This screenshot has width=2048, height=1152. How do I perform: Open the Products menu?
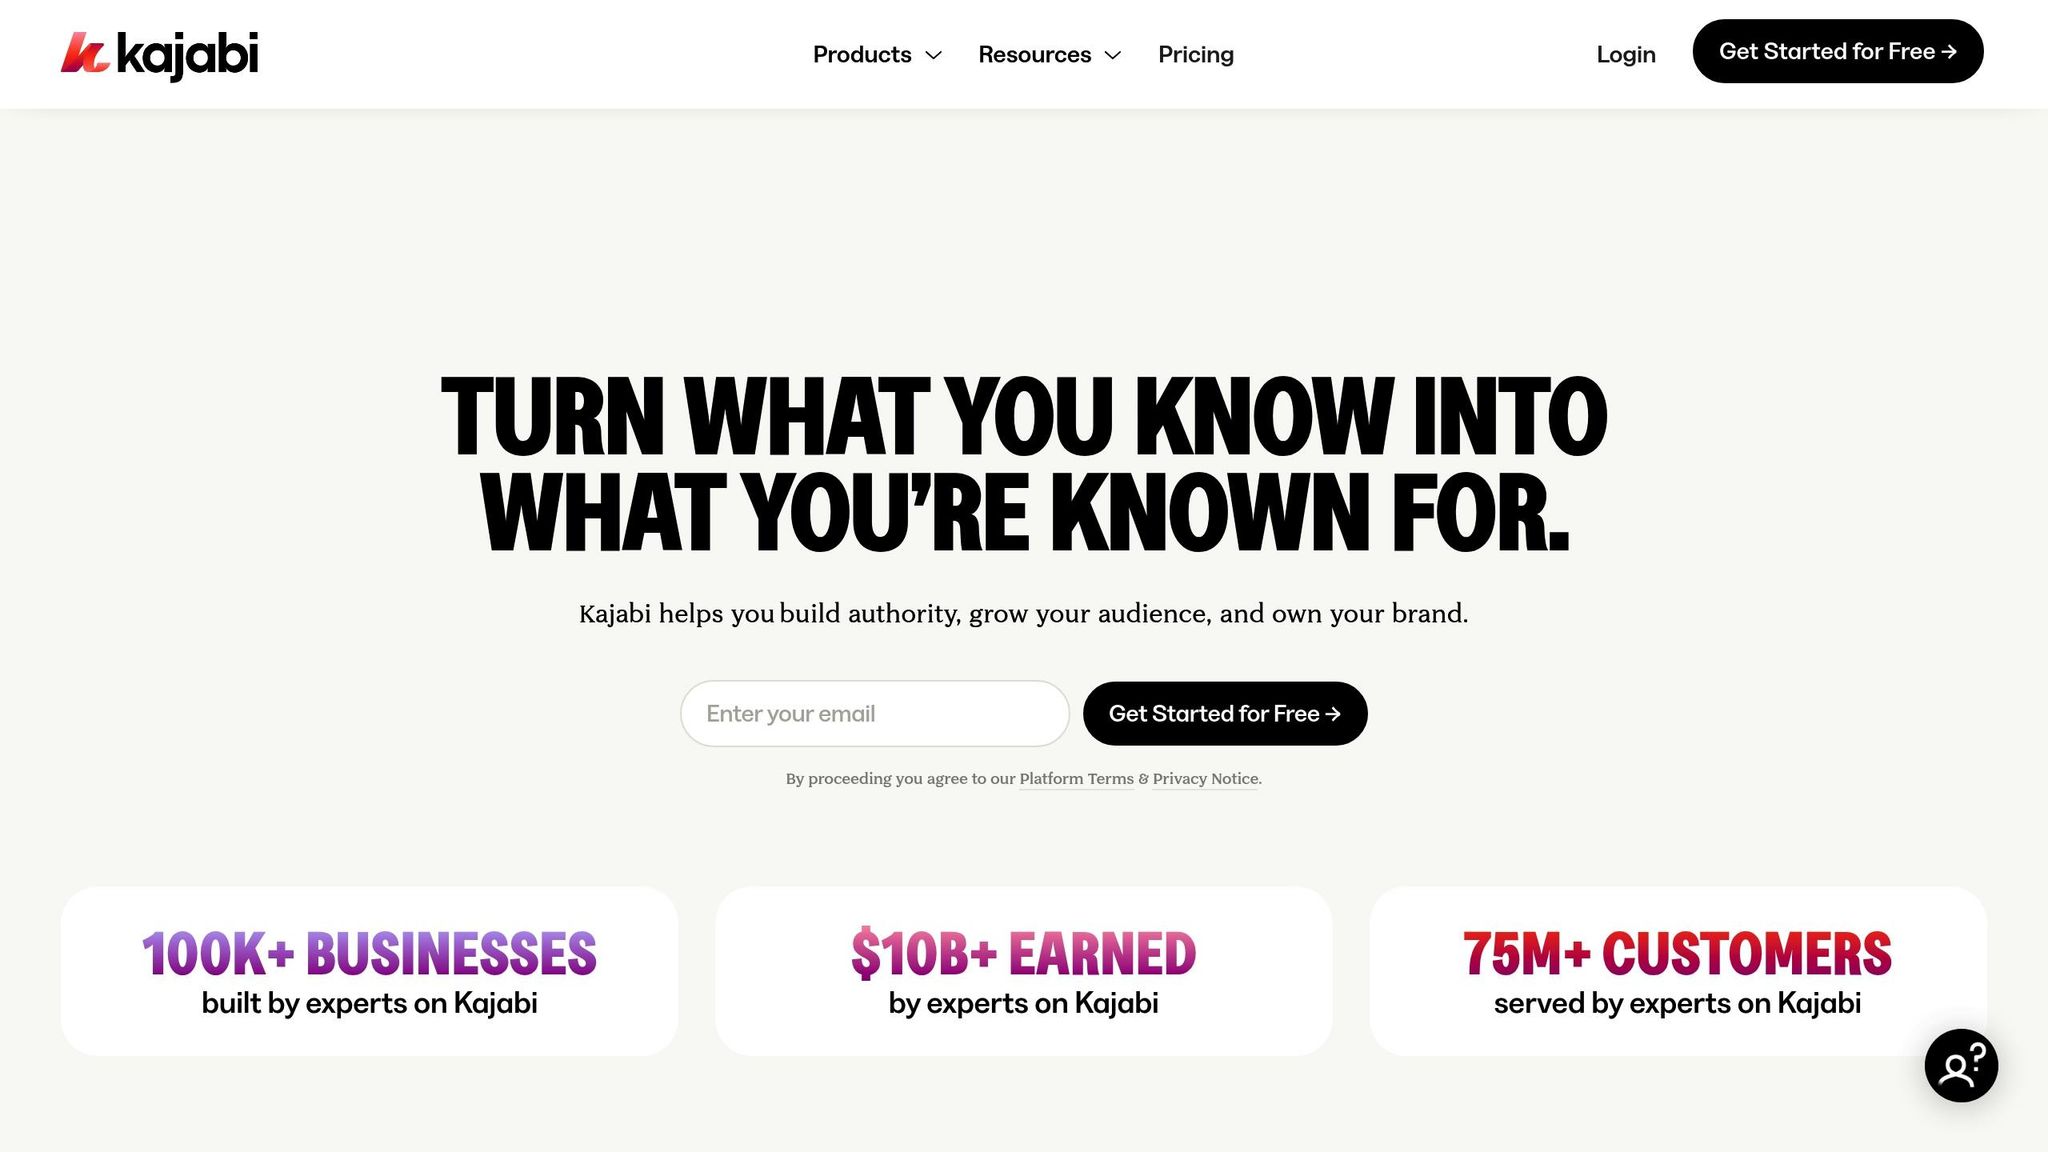pos(862,55)
